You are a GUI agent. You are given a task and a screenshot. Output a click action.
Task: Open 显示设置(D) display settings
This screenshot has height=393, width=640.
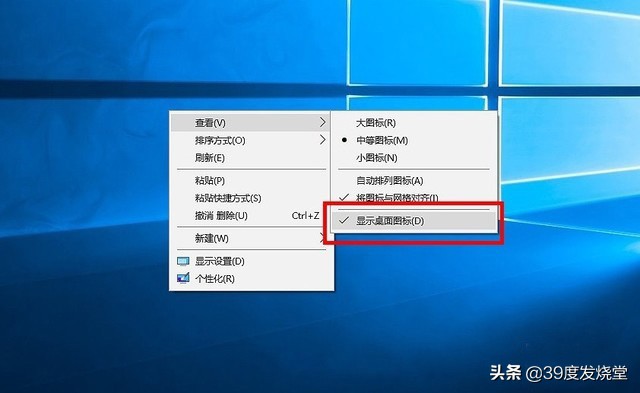click(250, 261)
